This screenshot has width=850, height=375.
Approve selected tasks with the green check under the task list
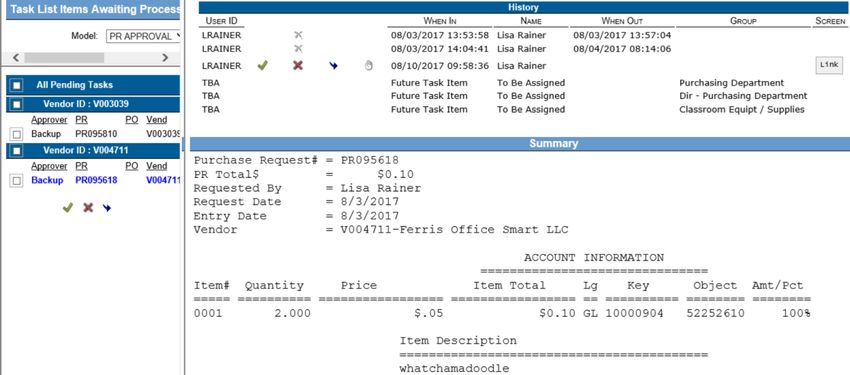(x=67, y=208)
